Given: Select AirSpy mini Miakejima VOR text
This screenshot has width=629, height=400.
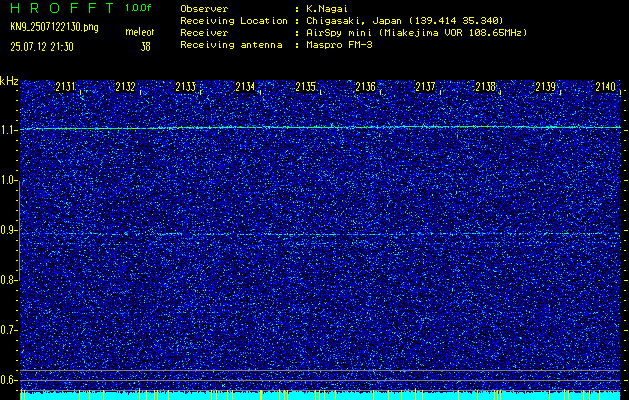Looking at the screenshot, I should click(417, 33).
